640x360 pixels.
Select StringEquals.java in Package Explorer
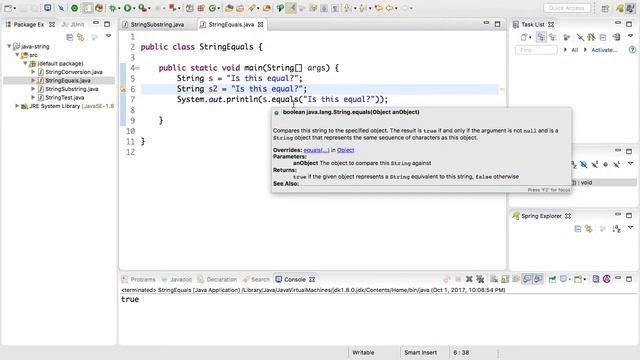coord(68,80)
